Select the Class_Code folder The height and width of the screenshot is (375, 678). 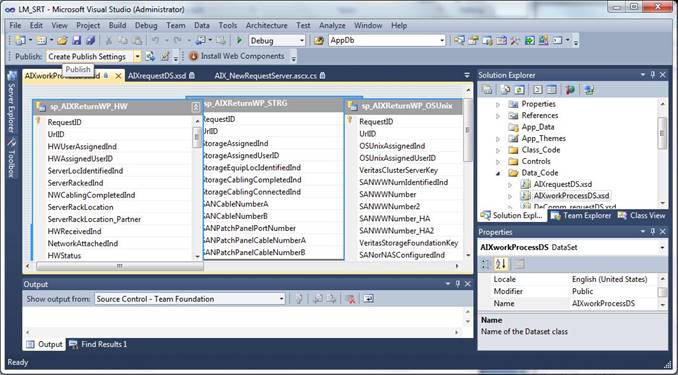tap(540, 150)
